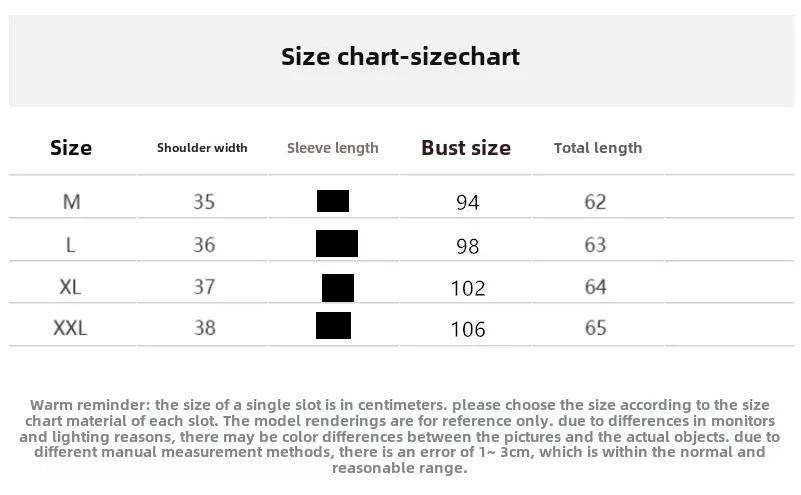Click shoulder width value 38
Image resolution: width=801 pixels, height=495 pixels.
pyautogui.click(x=204, y=328)
